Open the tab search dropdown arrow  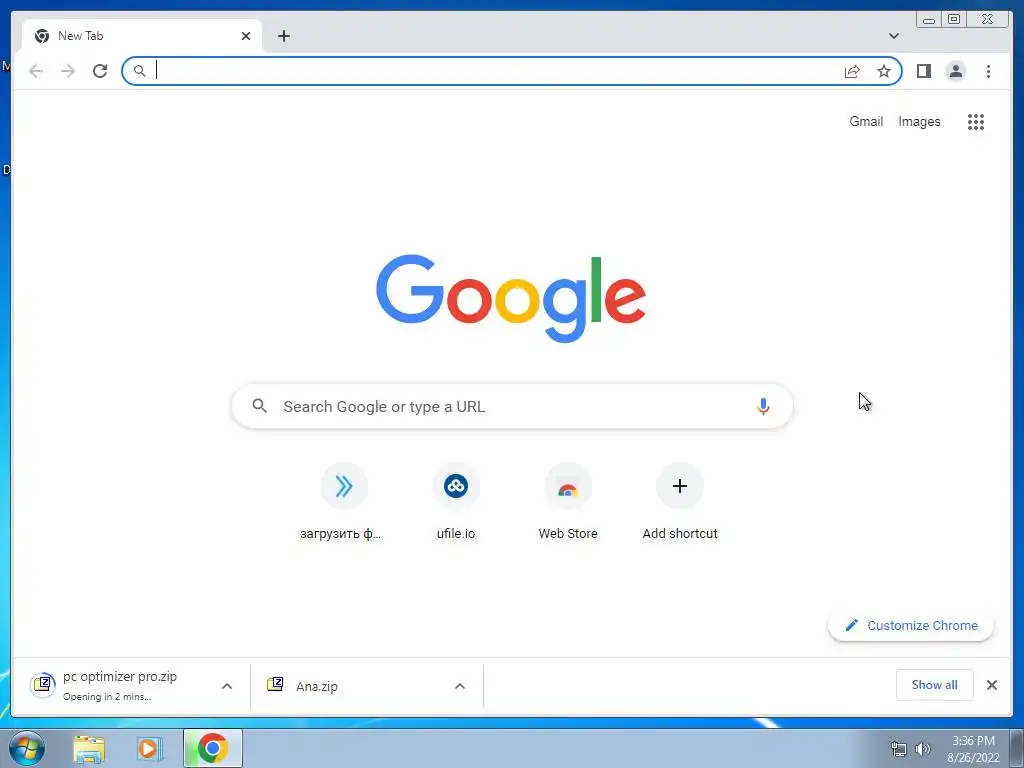pyautogui.click(x=894, y=36)
